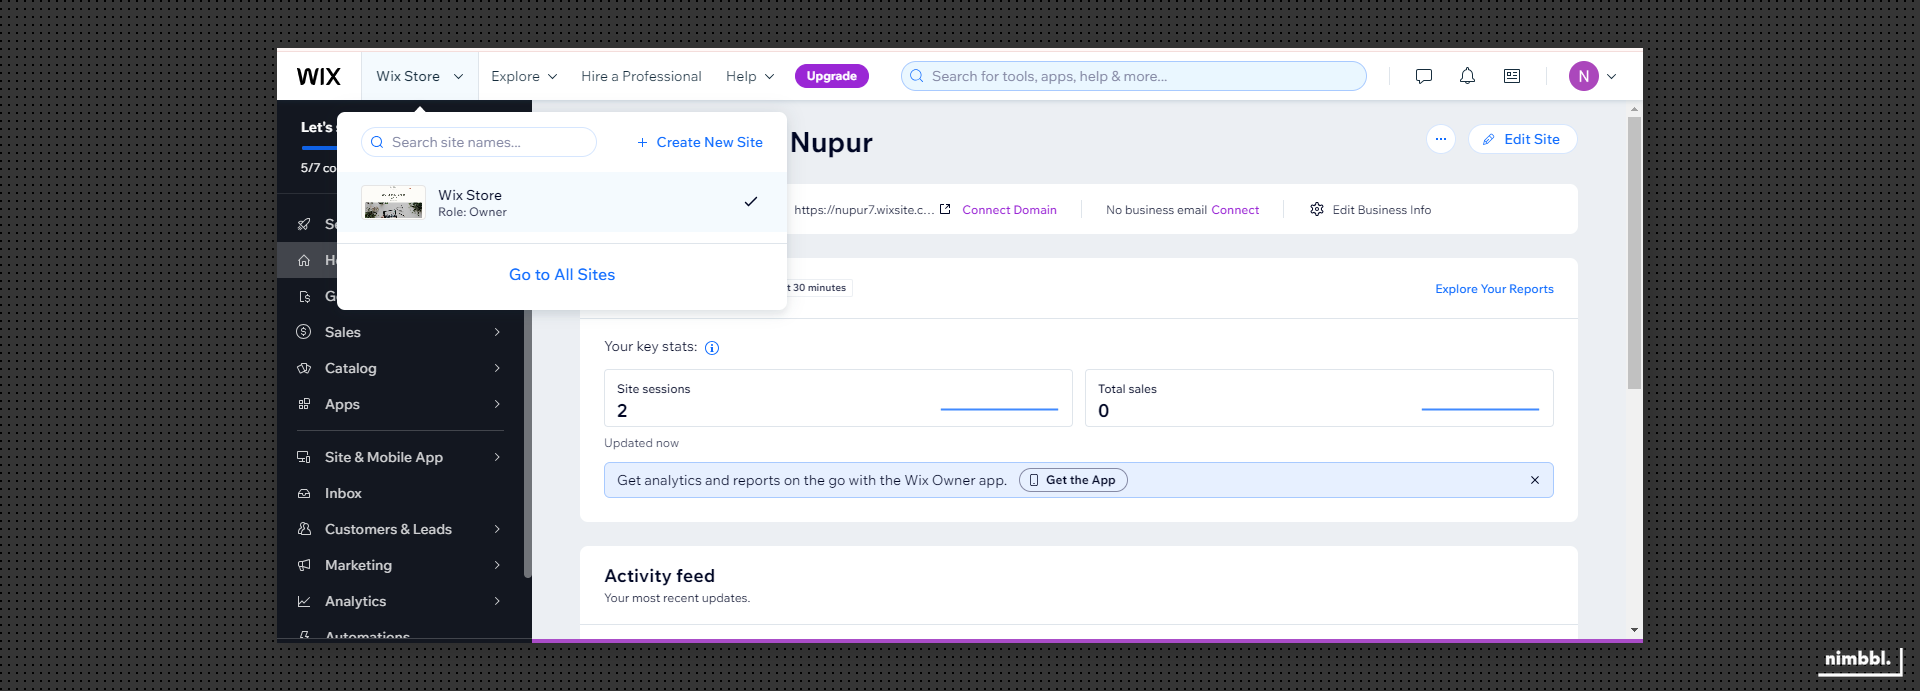Click the Edit Site button
The image size is (1920, 691).
click(1522, 139)
